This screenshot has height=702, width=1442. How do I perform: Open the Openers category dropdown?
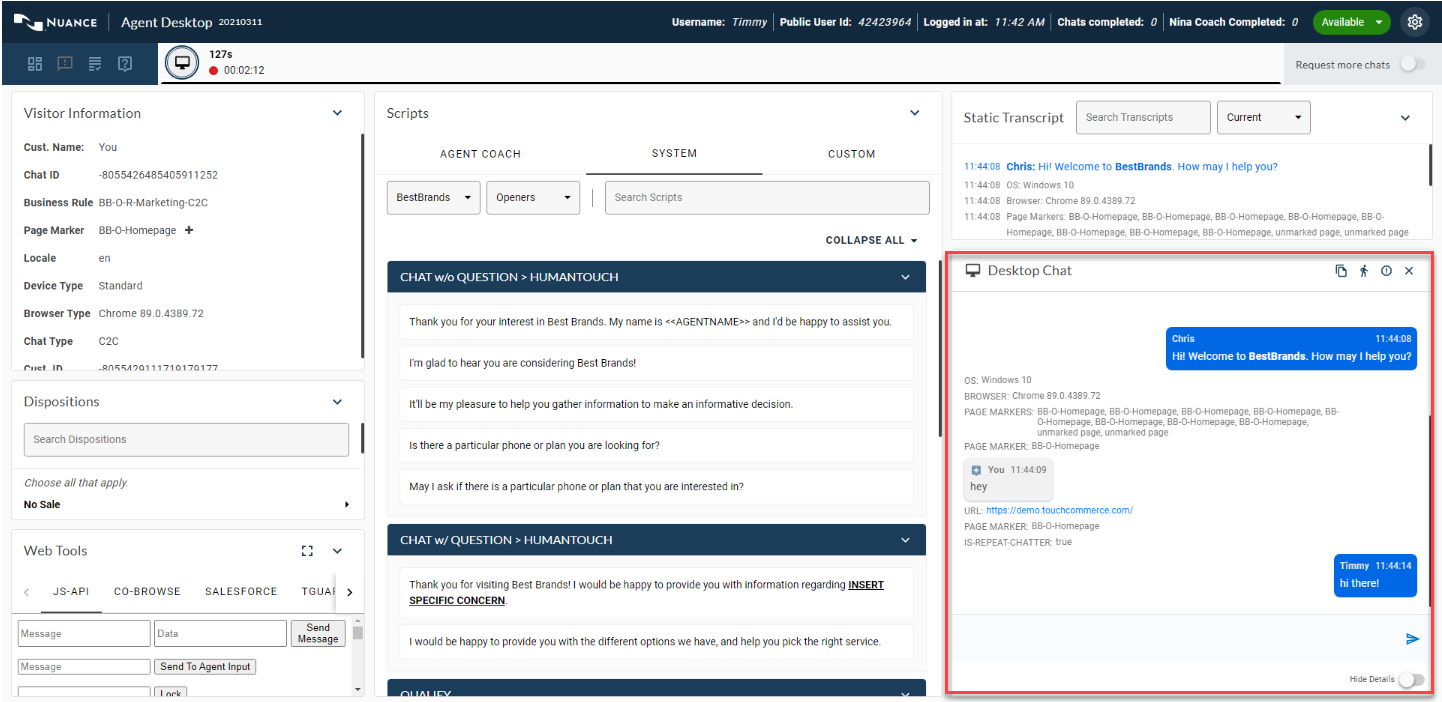point(533,198)
